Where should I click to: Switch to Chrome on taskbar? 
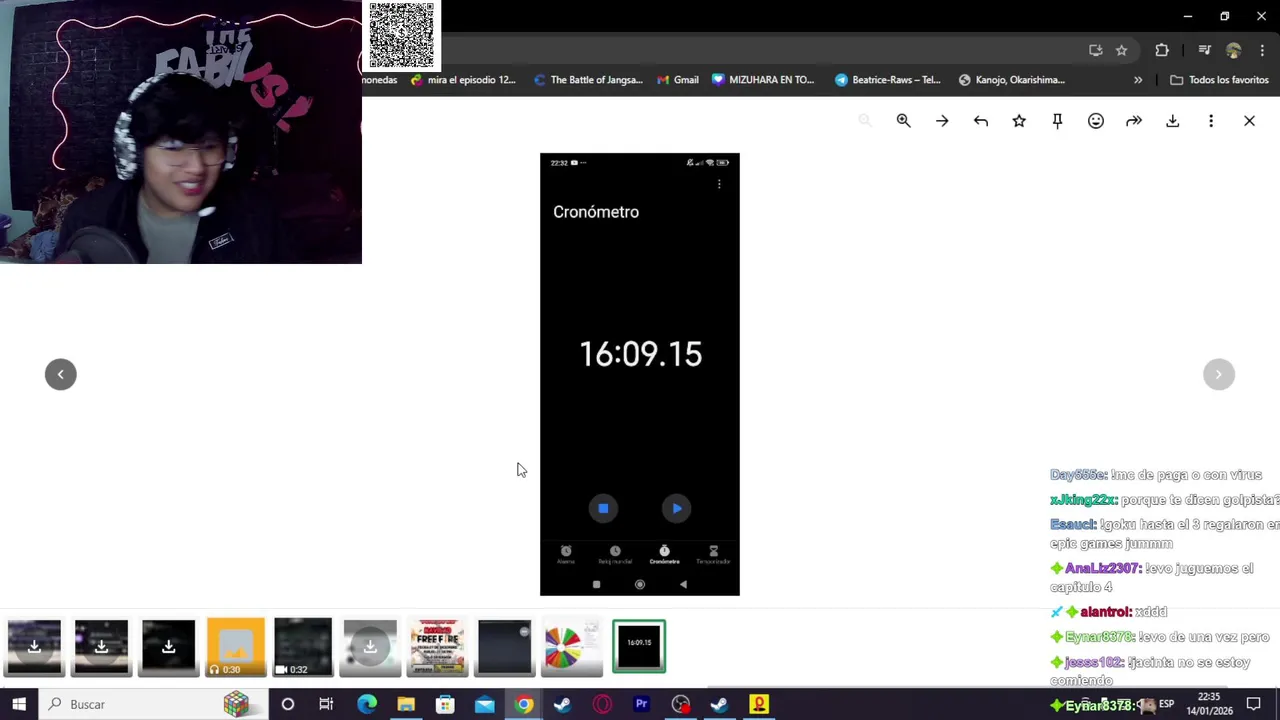coord(524,704)
